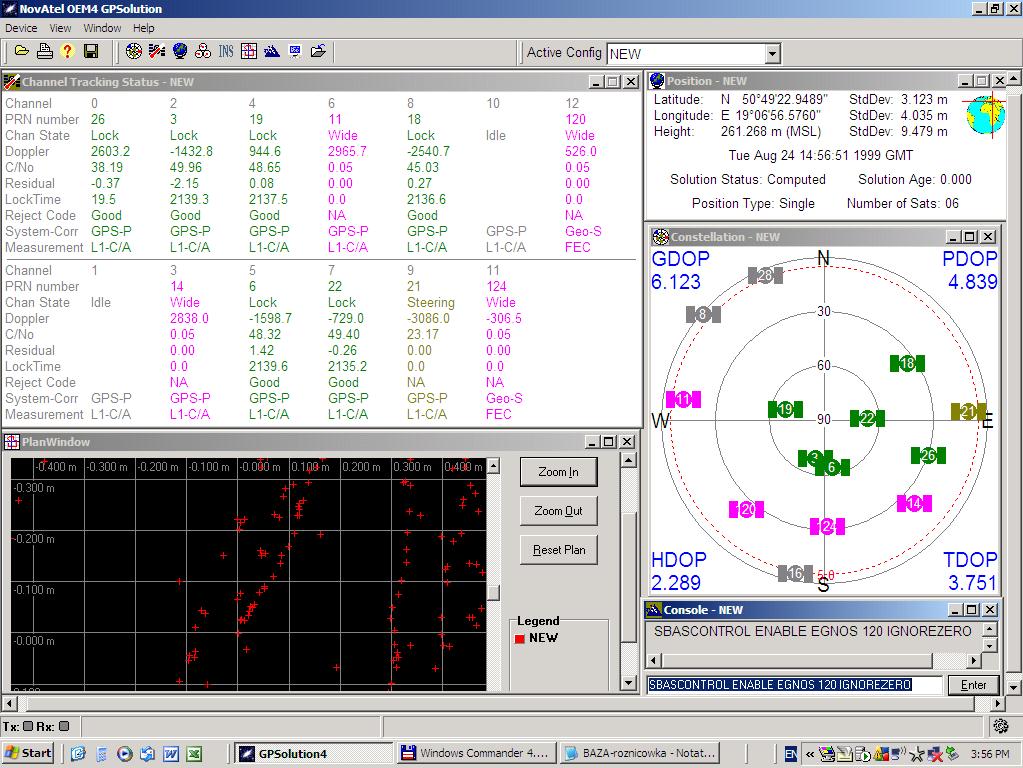Click the PlanWindow vertical scrollbar down arrow

pos(628,683)
